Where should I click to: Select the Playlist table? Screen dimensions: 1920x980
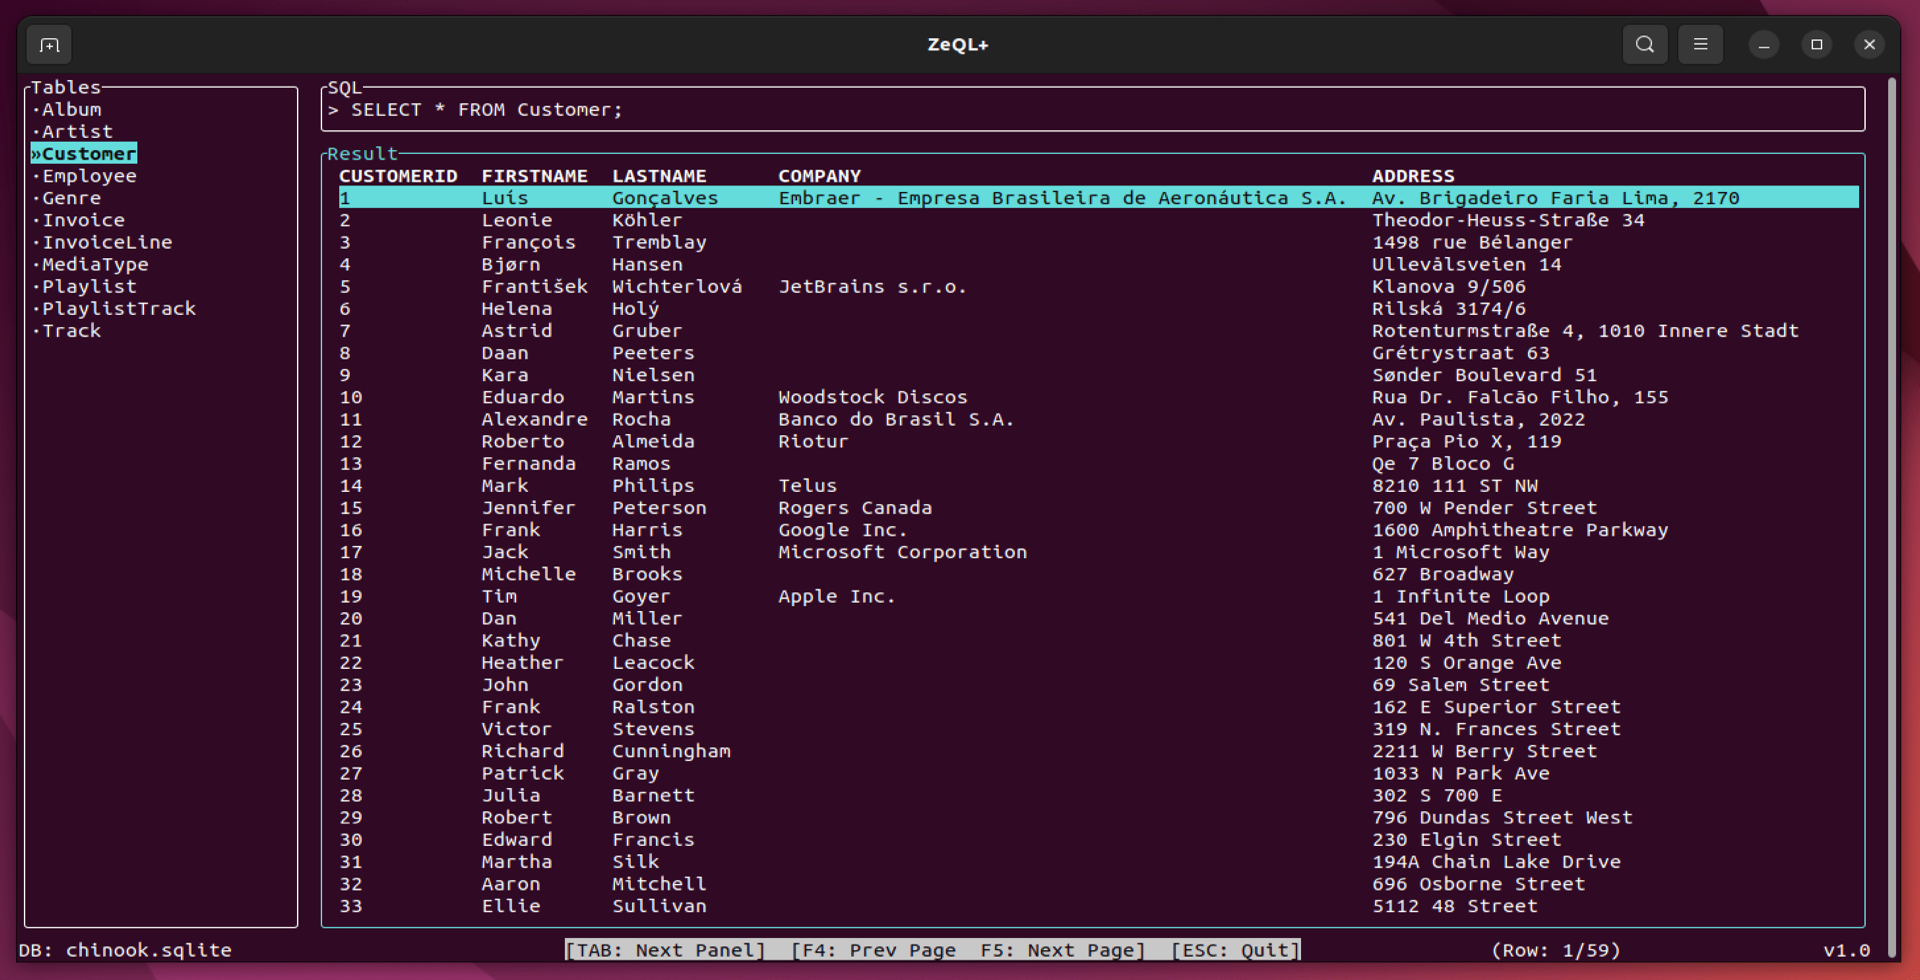click(89, 286)
